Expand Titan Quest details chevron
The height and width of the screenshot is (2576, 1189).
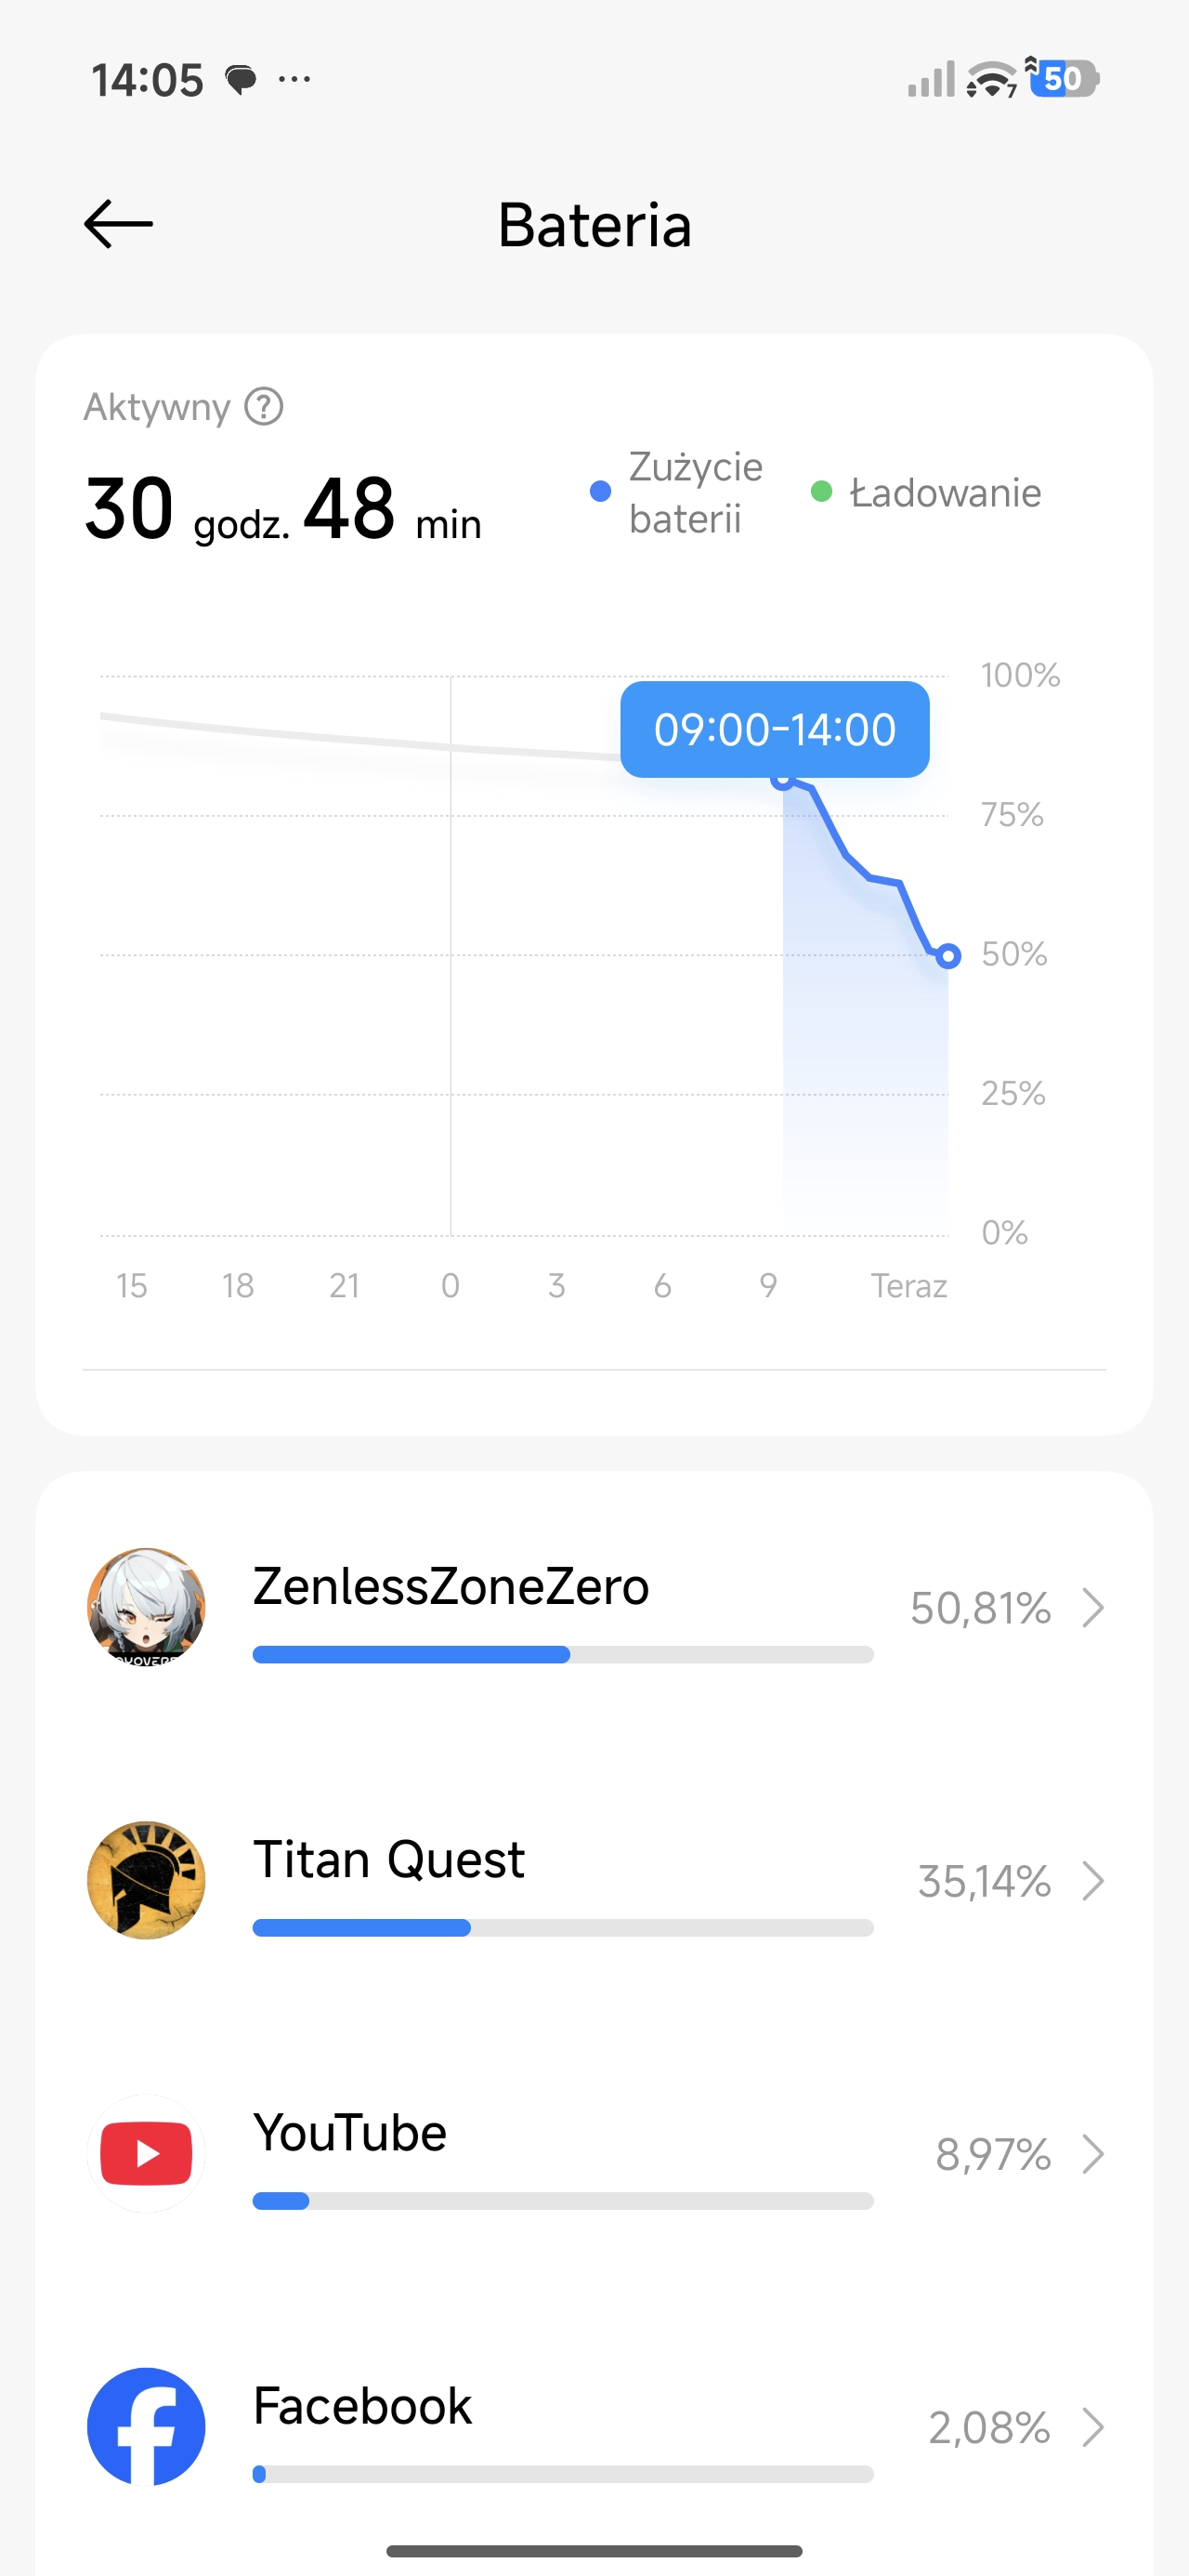click(1093, 1881)
